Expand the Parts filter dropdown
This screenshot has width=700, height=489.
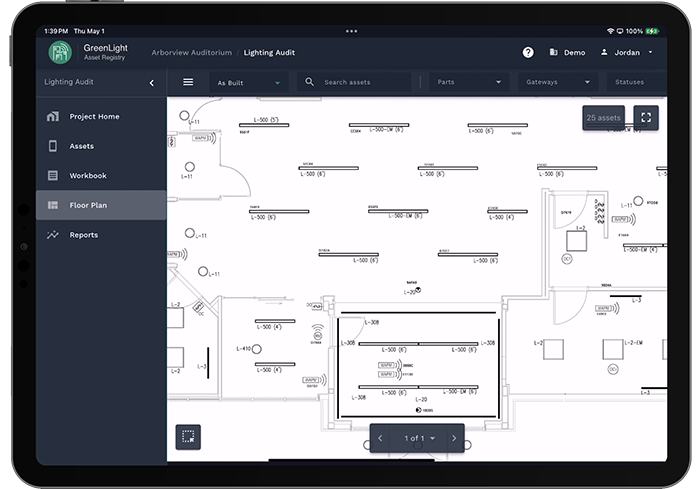click(468, 82)
